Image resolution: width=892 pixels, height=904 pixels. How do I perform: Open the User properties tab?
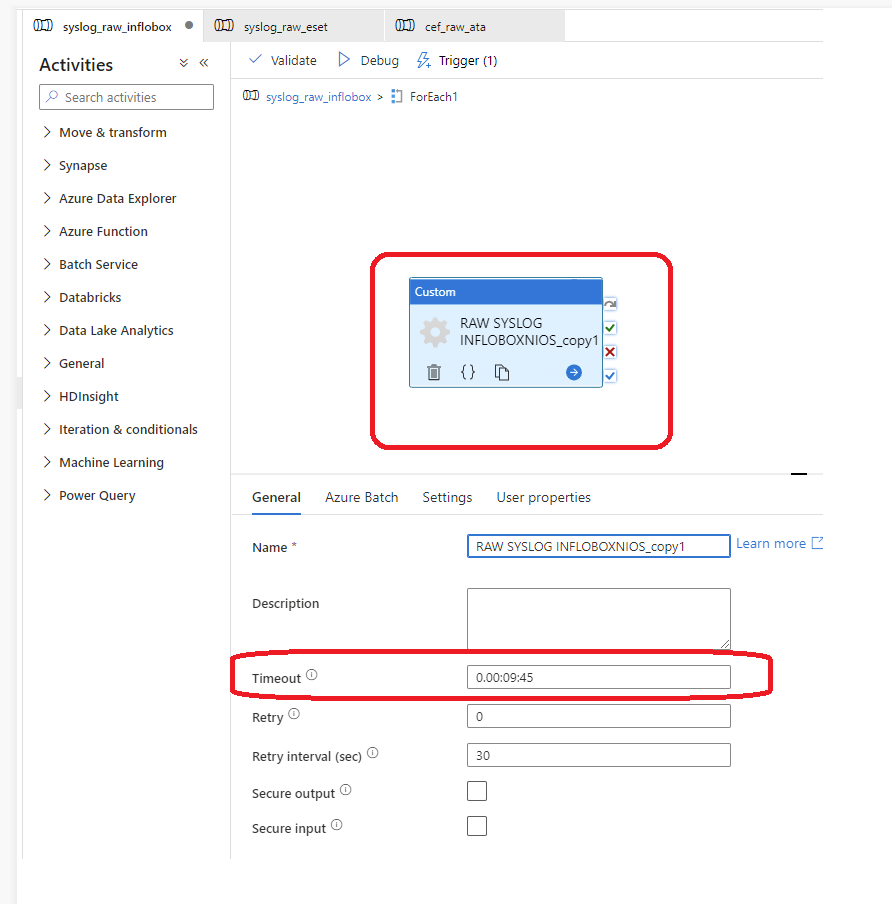click(543, 498)
